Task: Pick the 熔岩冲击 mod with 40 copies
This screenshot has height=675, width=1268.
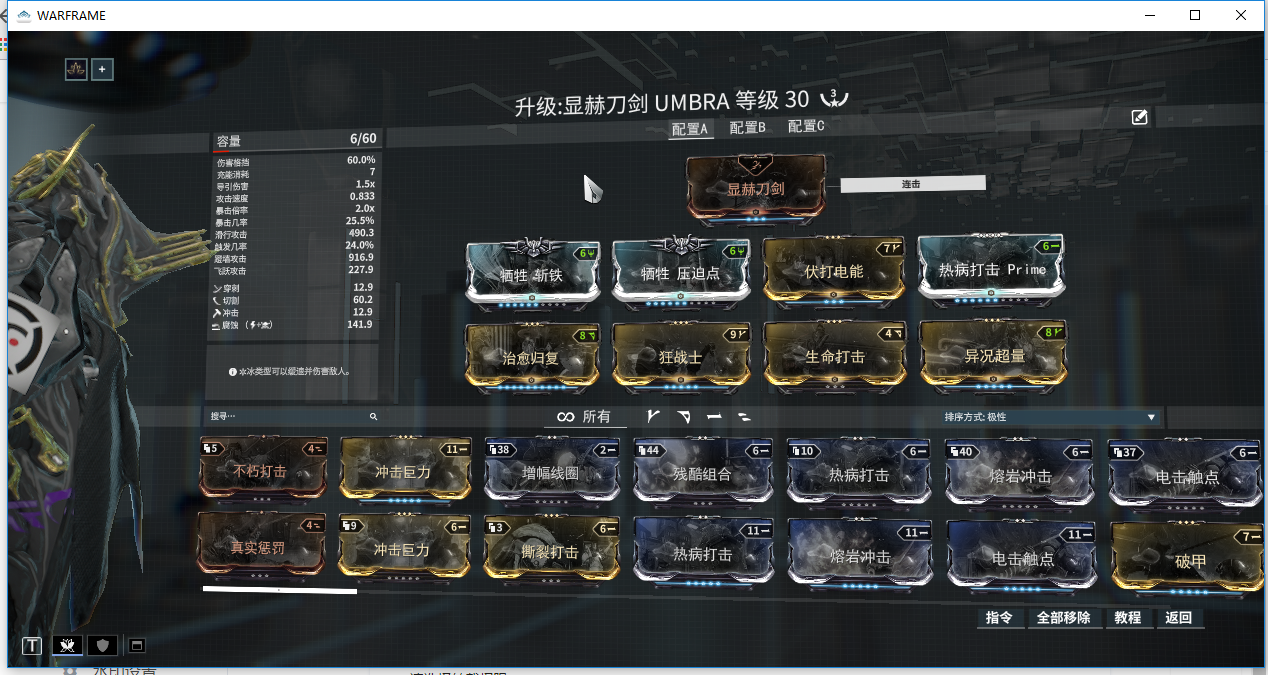Action: (x=1018, y=474)
